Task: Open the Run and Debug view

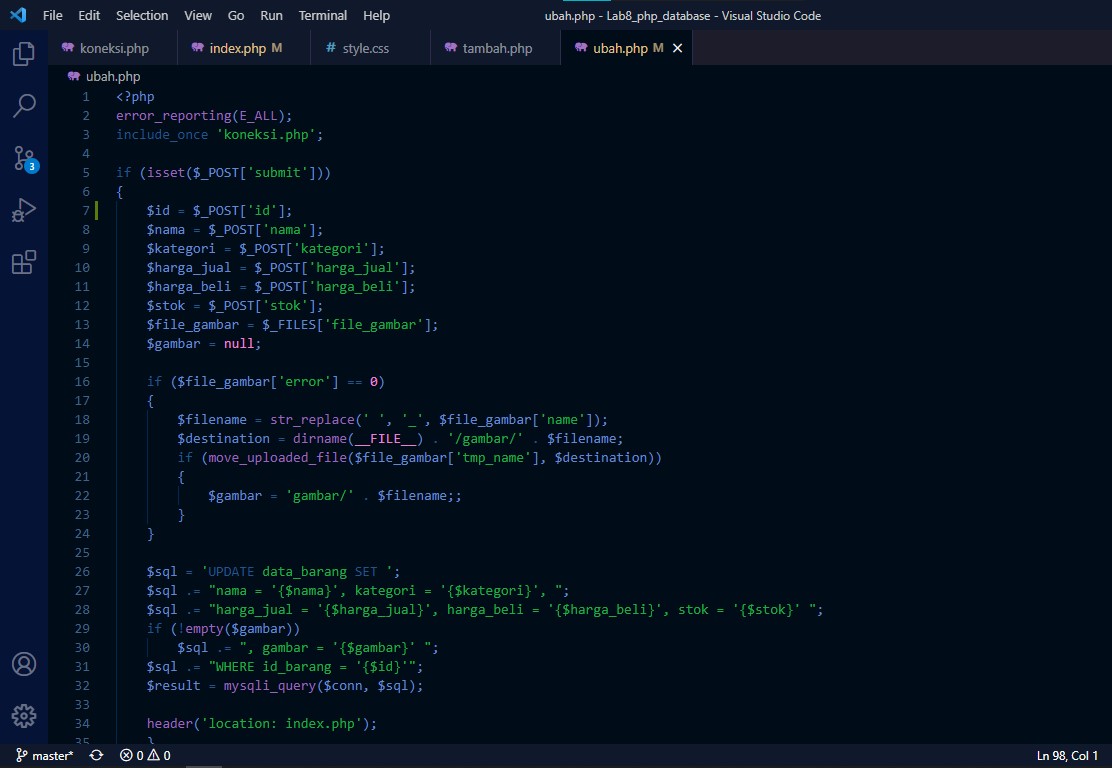Action: 23,209
